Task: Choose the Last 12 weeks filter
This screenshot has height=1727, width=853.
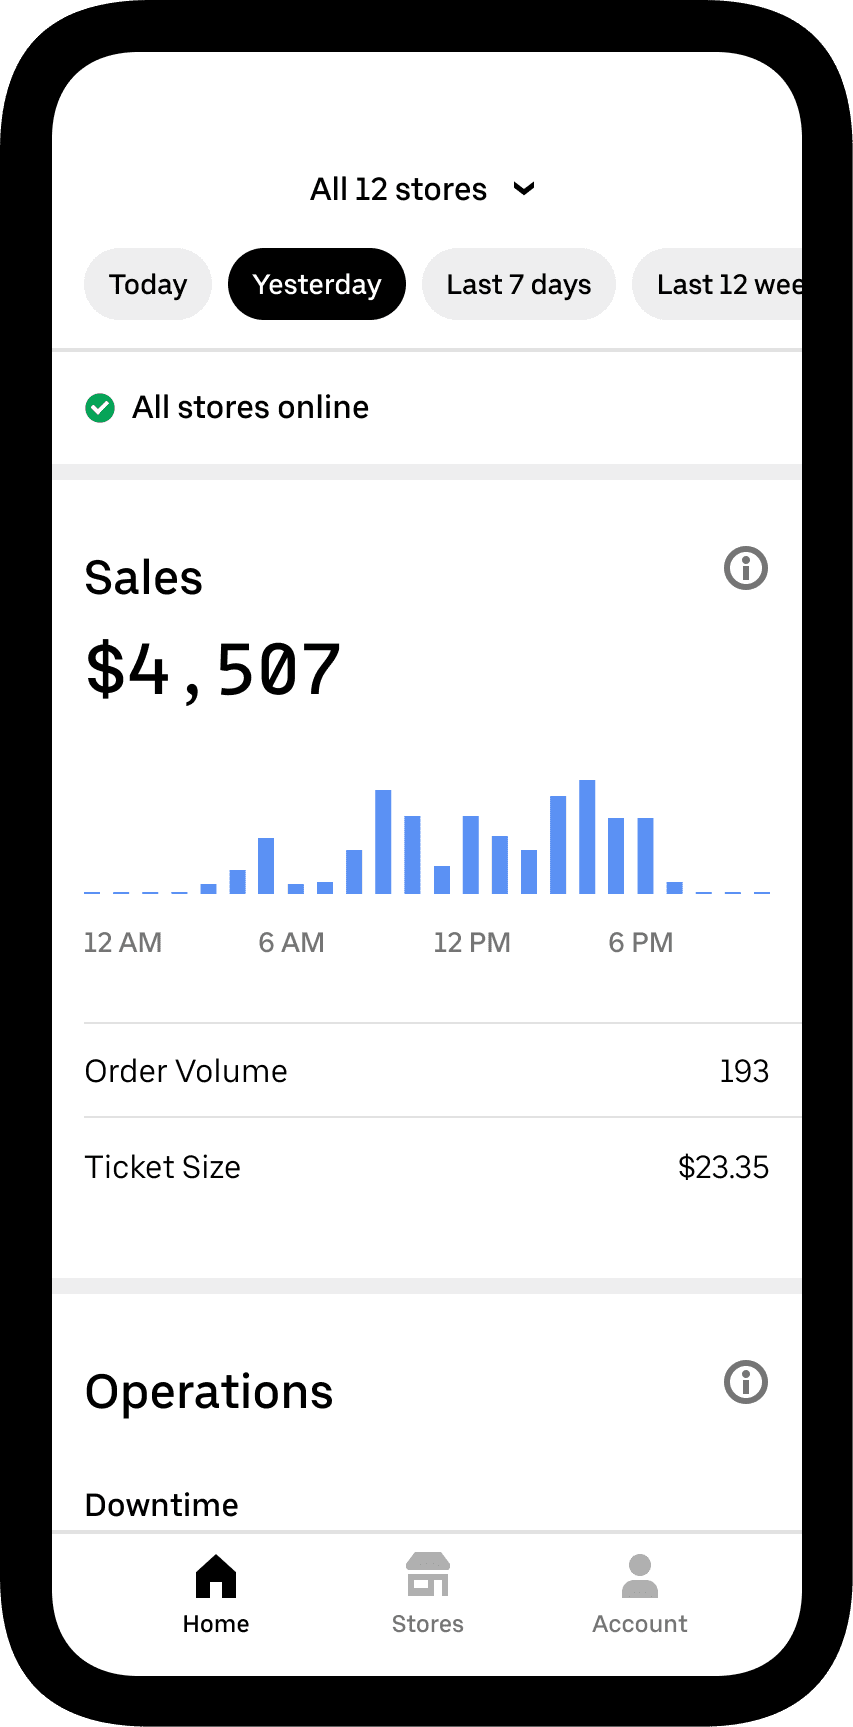Action: (725, 284)
